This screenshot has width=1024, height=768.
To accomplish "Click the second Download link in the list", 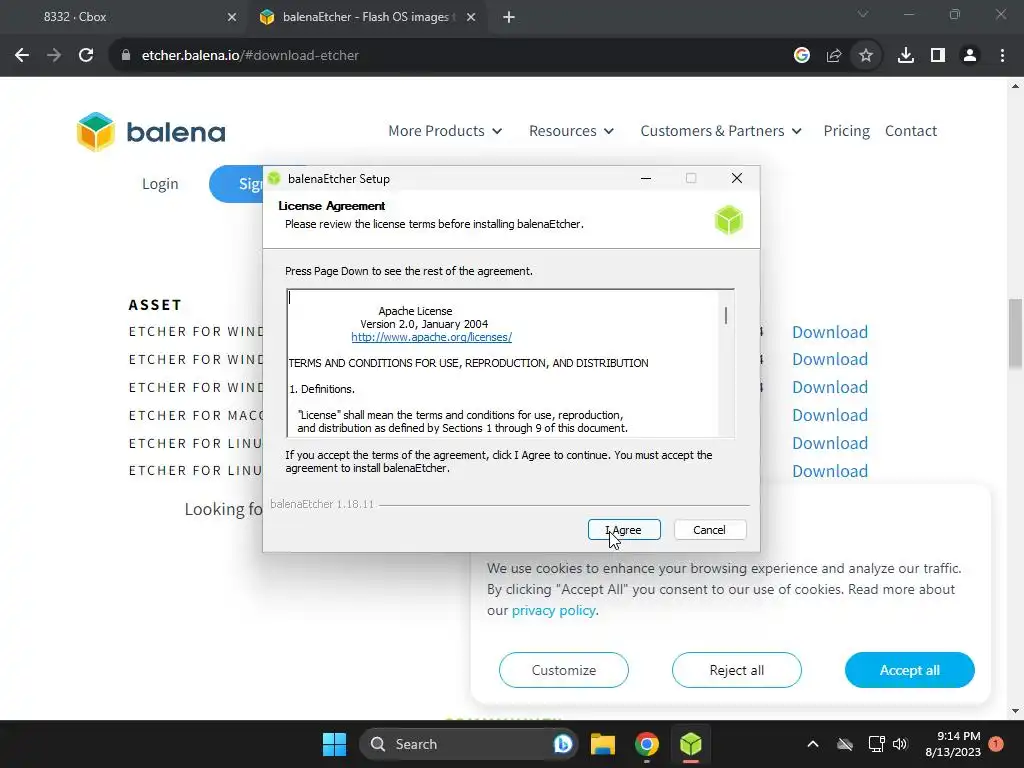I will (829, 359).
